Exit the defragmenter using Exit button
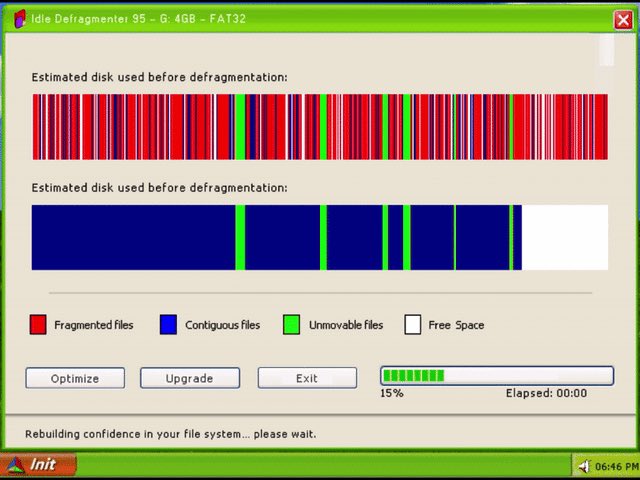 (307, 378)
